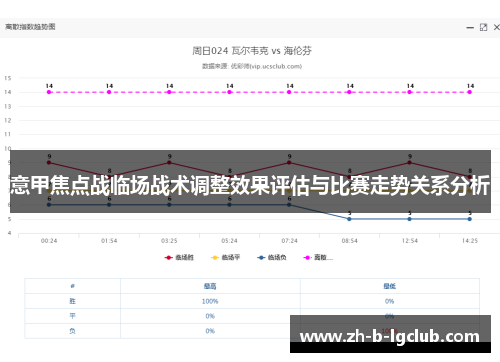Click the 最低 column header
500x362 pixels.
[x=389, y=286]
